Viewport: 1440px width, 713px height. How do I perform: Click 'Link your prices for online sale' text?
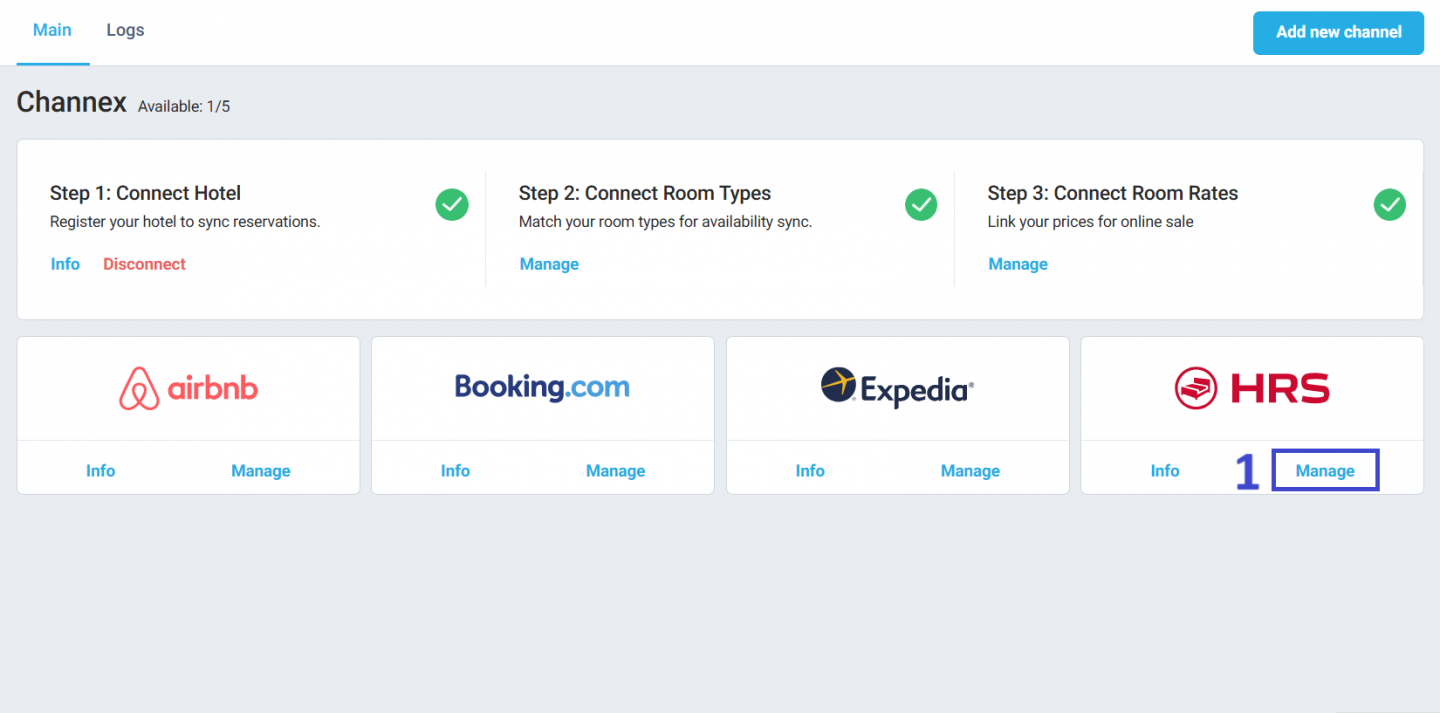(1091, 222)
